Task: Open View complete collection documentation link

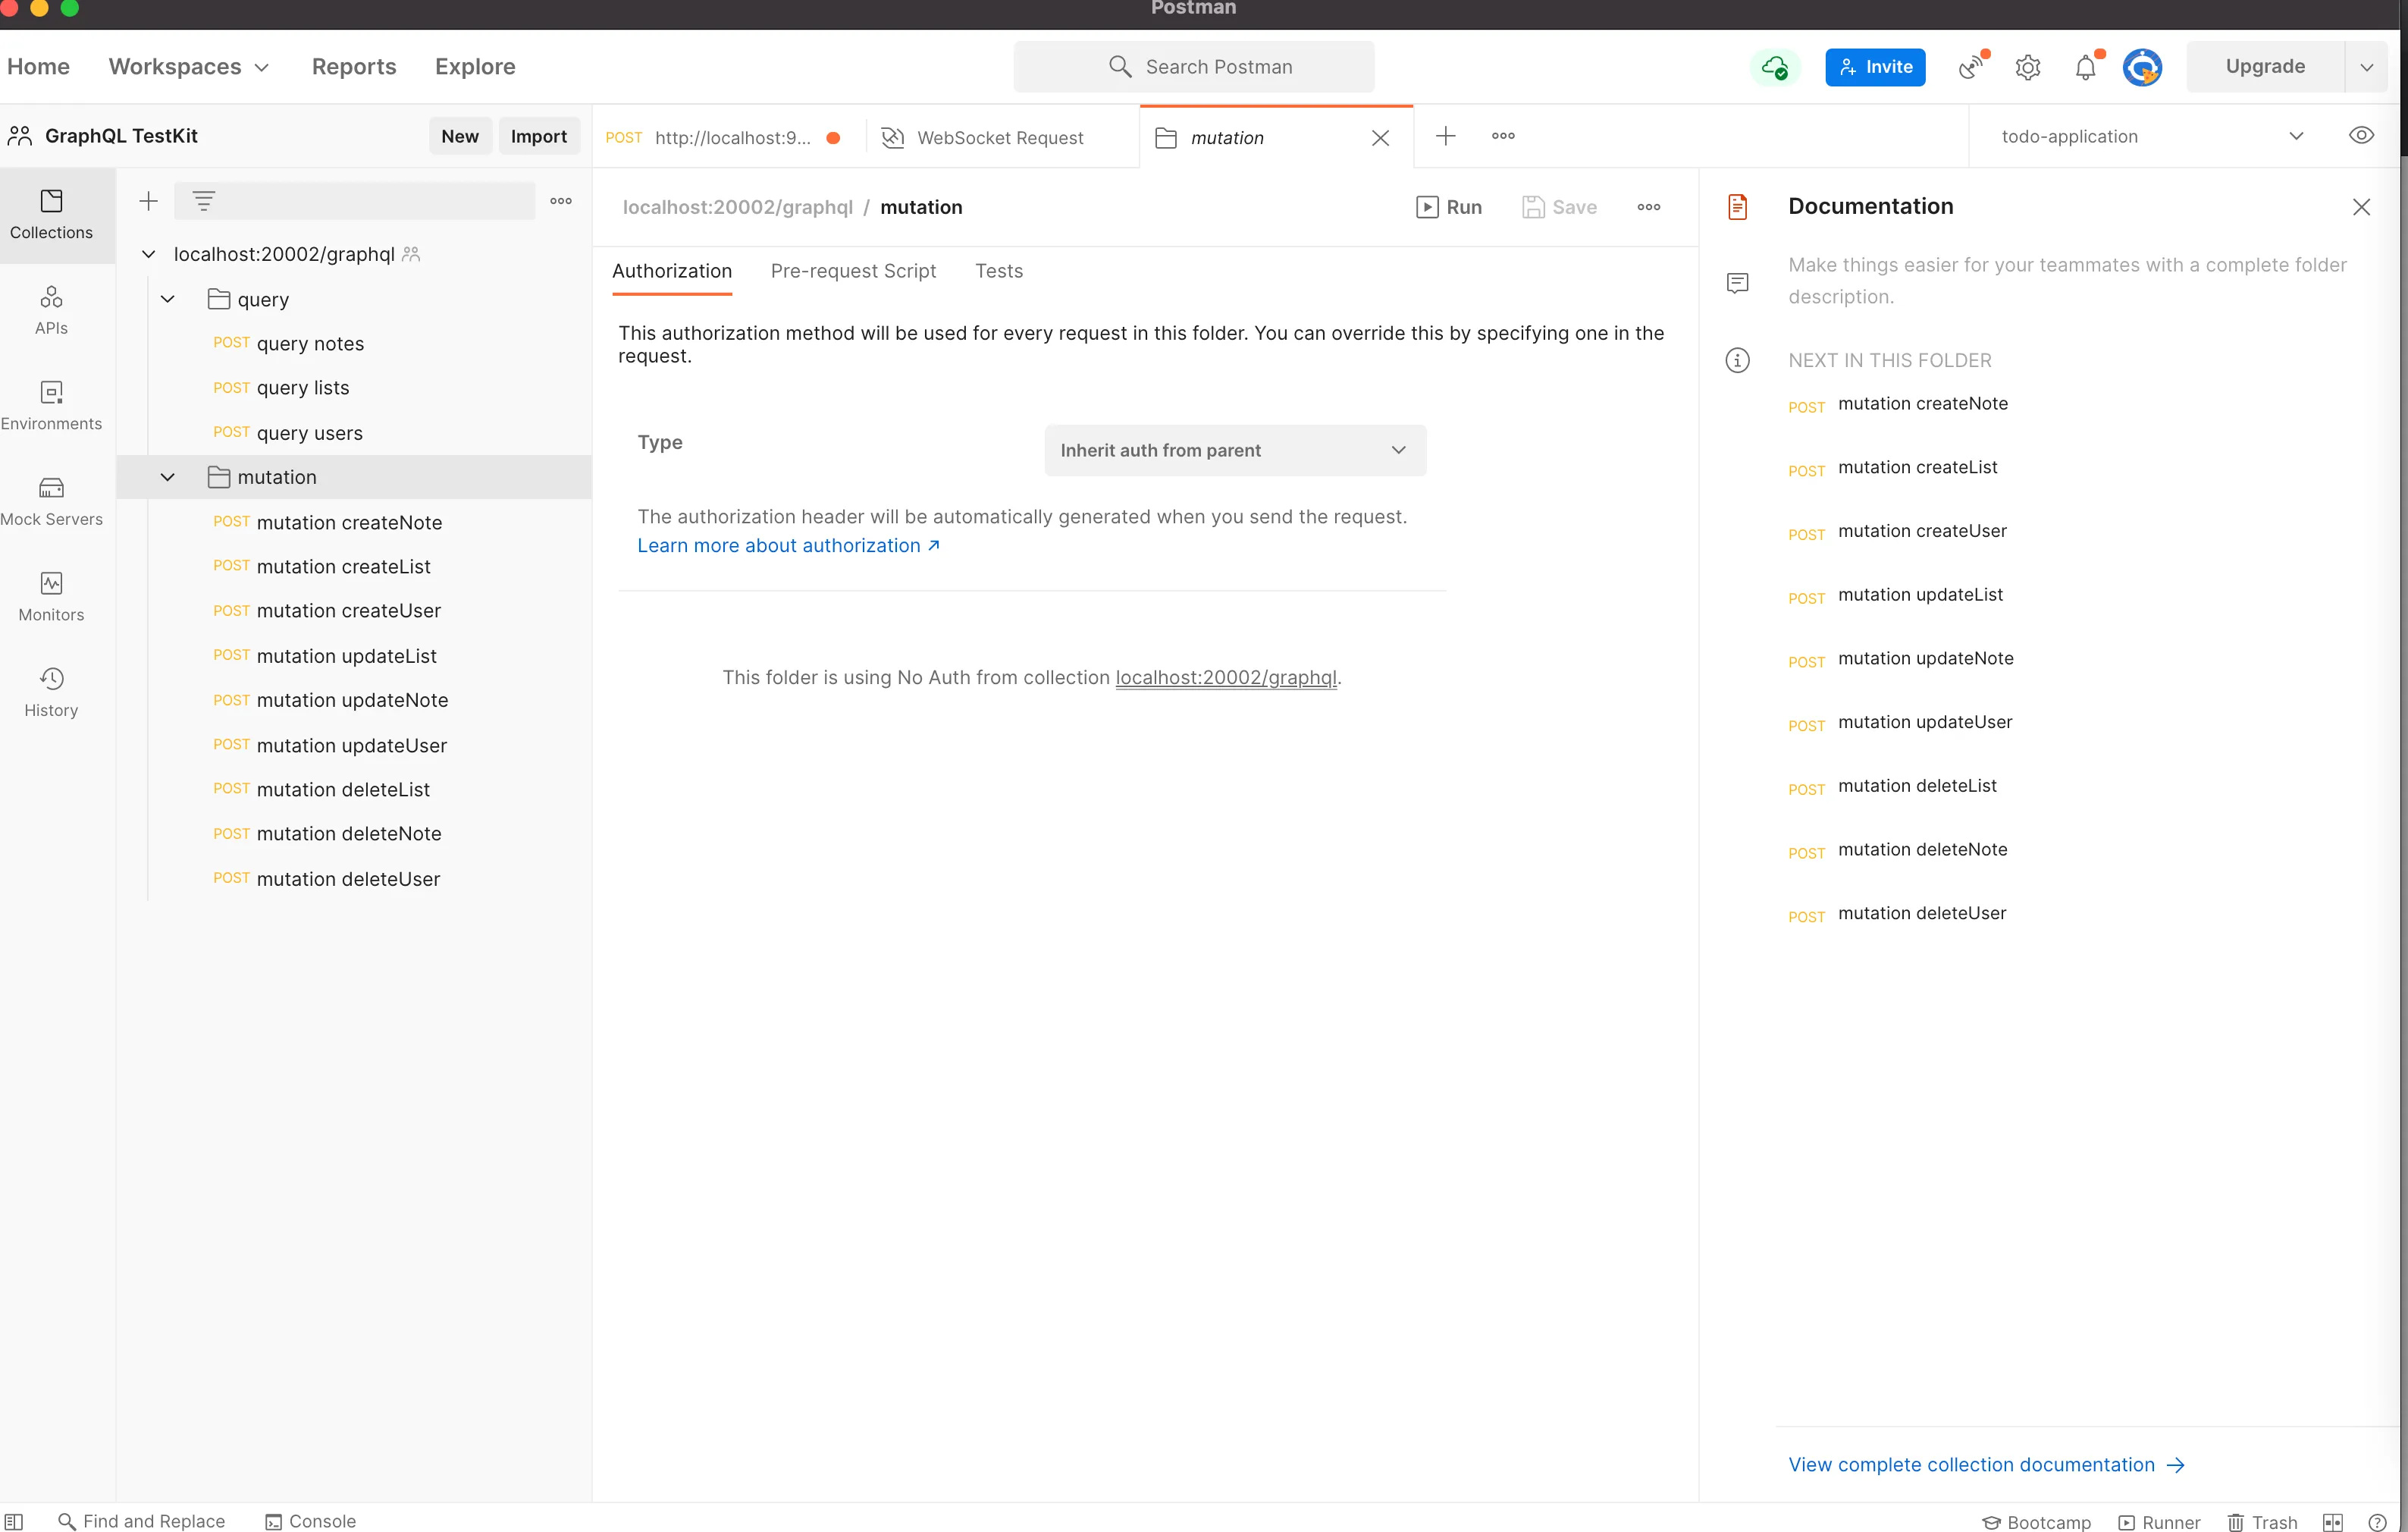Action: [1987, 1464]
